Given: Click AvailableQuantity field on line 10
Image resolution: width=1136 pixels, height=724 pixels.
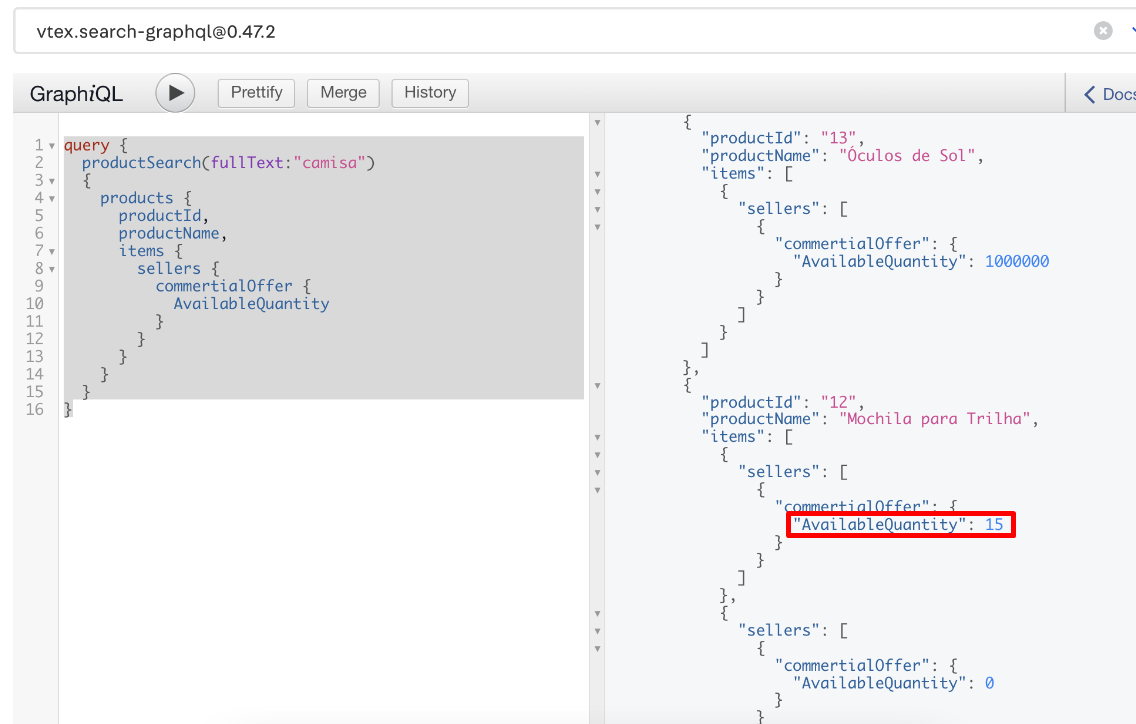Looking at the screenshot, I should (x=251, y=304).
